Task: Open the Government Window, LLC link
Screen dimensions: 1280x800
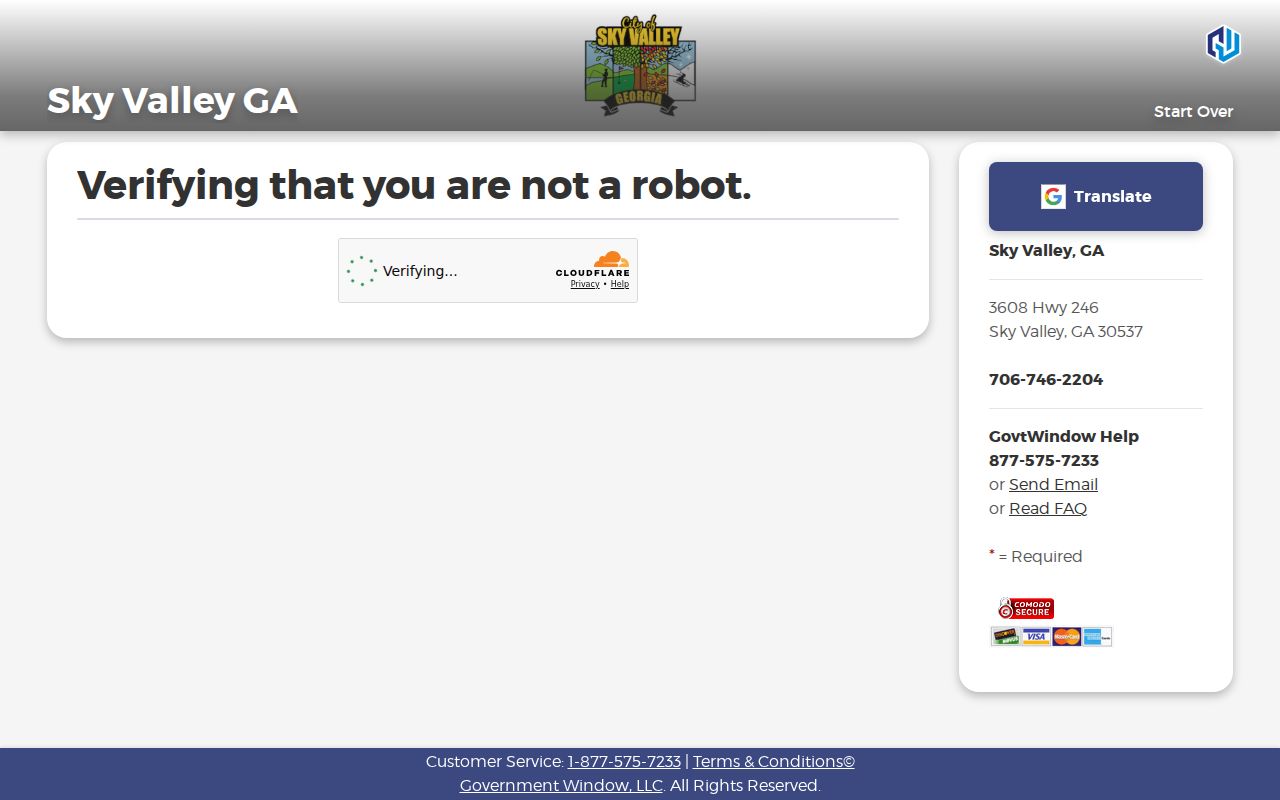Action: [561, 786]
